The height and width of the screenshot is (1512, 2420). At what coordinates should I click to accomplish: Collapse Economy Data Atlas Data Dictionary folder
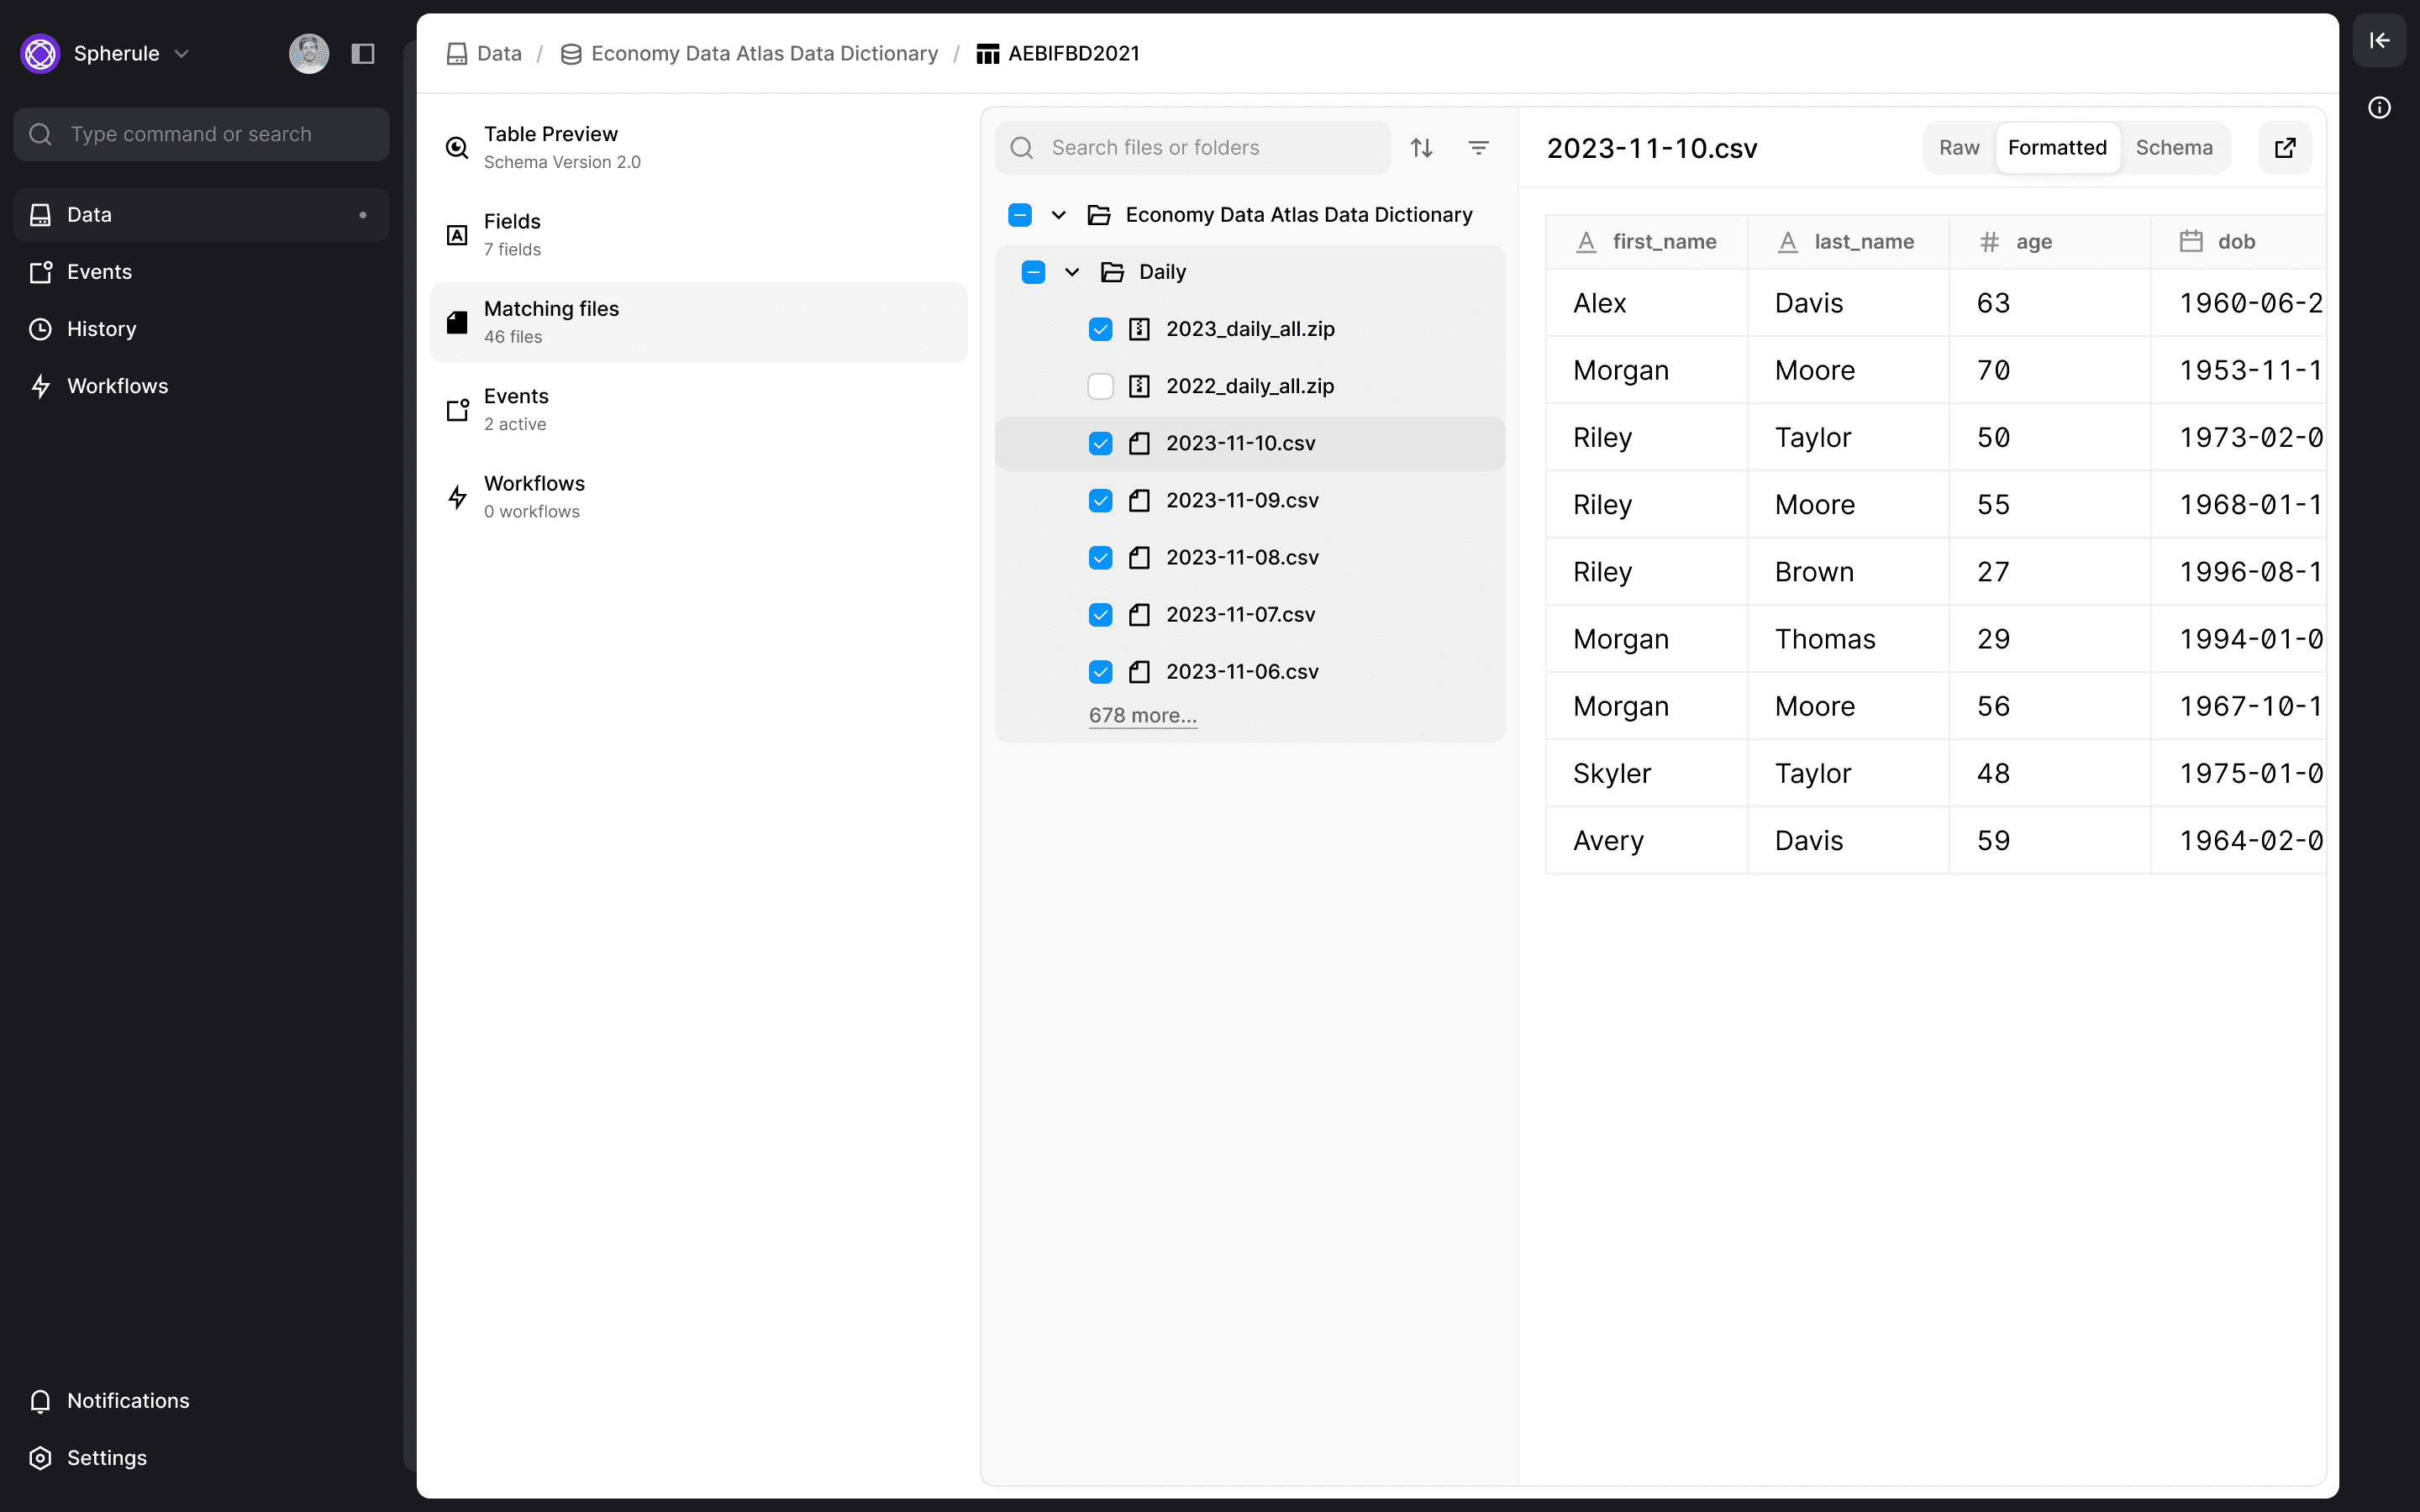point(1058,215)
